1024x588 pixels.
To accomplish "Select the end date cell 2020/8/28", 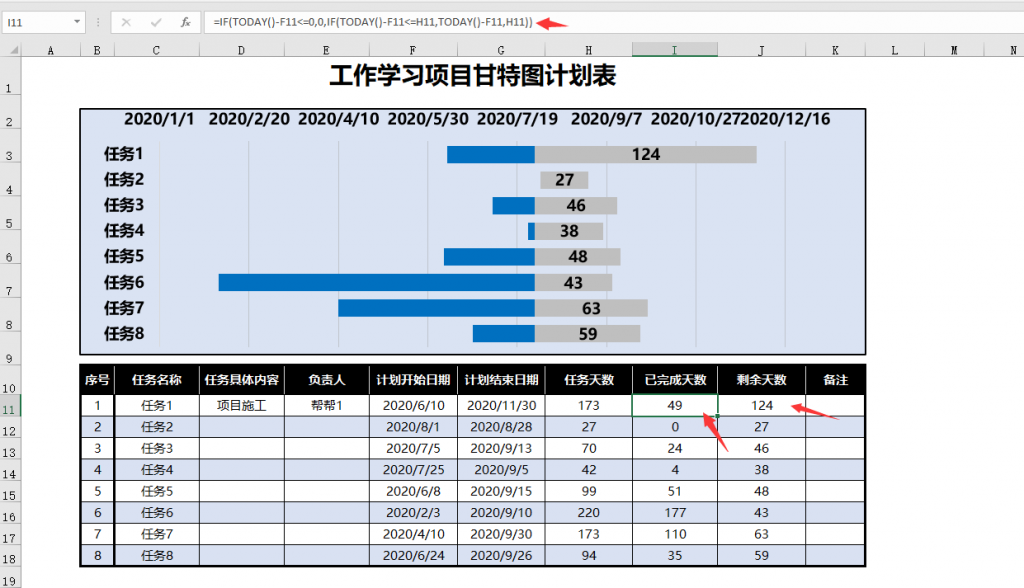I will point(502,427).
